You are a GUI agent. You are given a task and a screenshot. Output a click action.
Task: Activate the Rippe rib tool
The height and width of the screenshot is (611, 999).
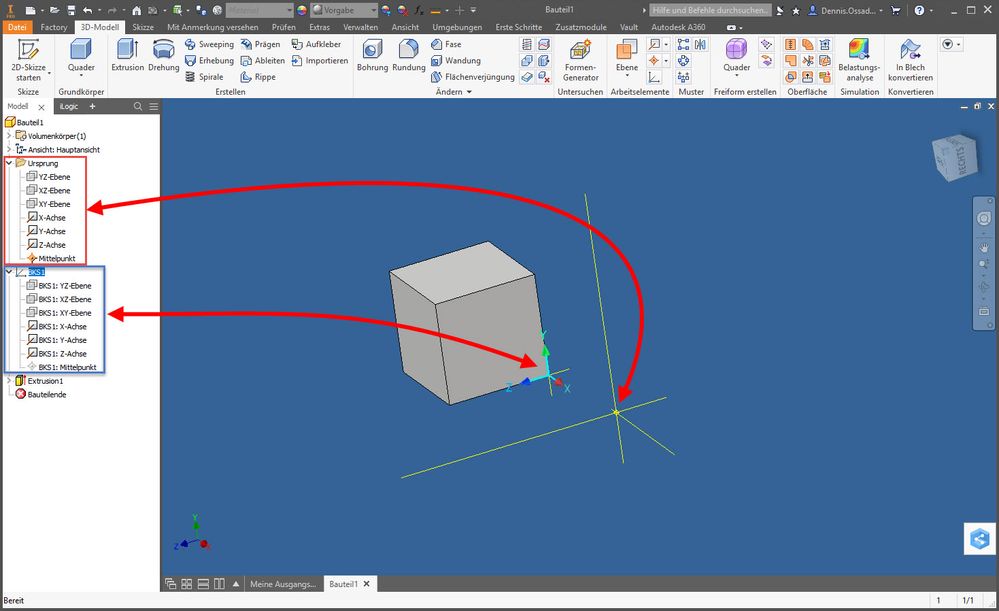[258, 77]
